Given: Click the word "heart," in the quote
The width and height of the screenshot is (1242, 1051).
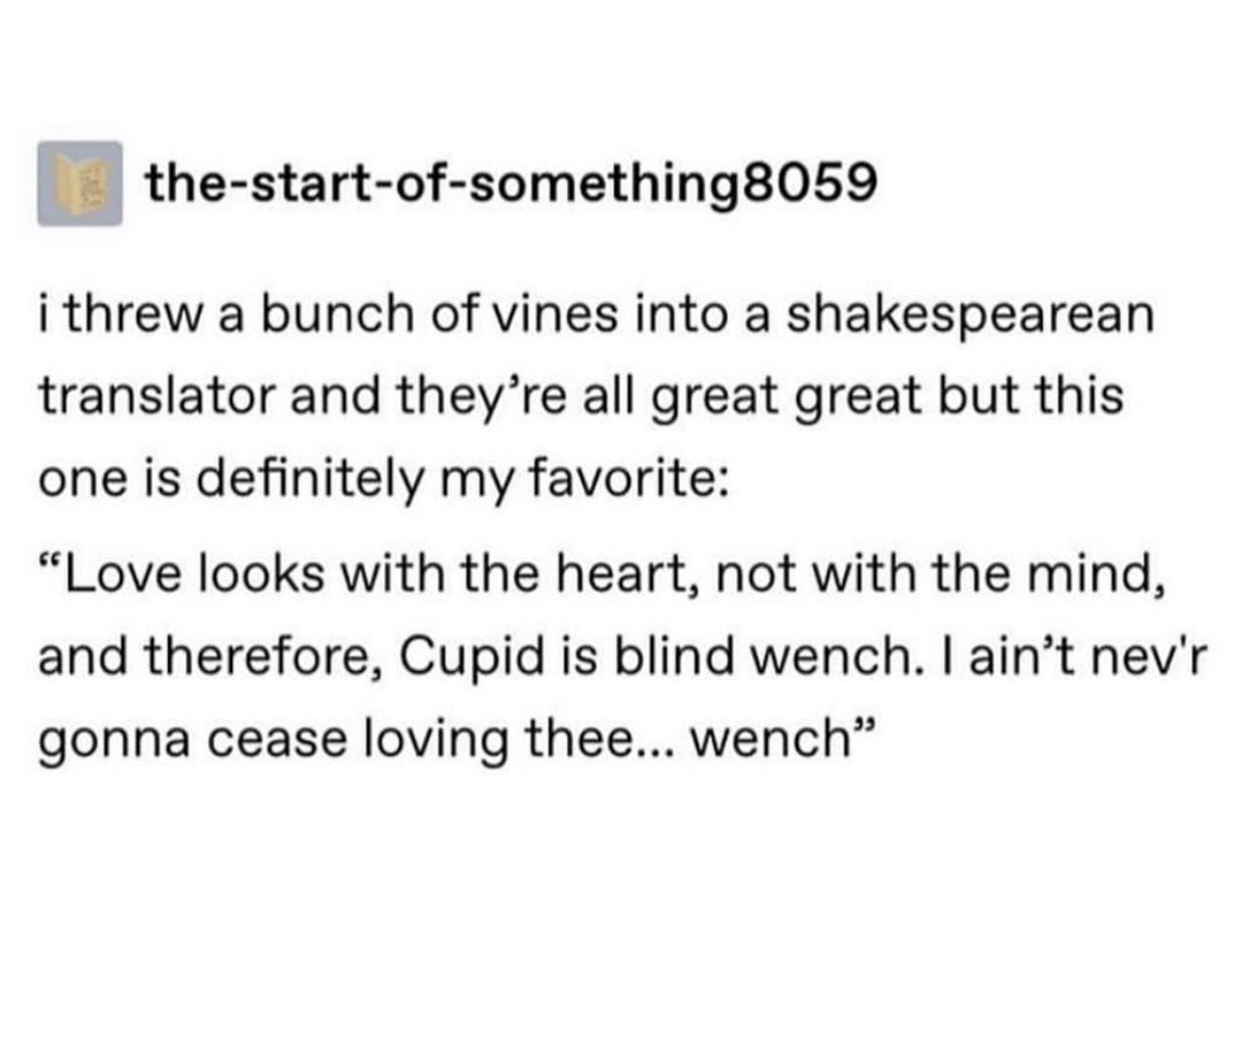Looking at the screenshot, I should coord(641,575).
